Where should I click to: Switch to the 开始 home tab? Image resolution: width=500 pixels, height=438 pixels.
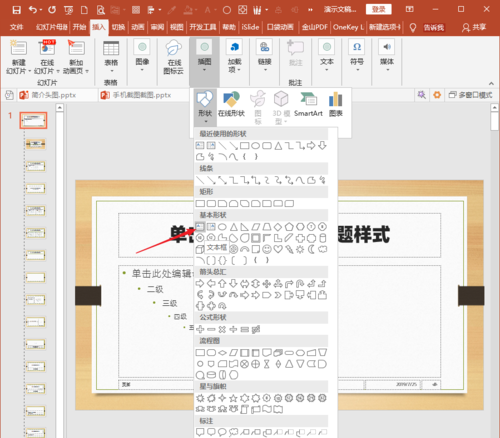79,27
